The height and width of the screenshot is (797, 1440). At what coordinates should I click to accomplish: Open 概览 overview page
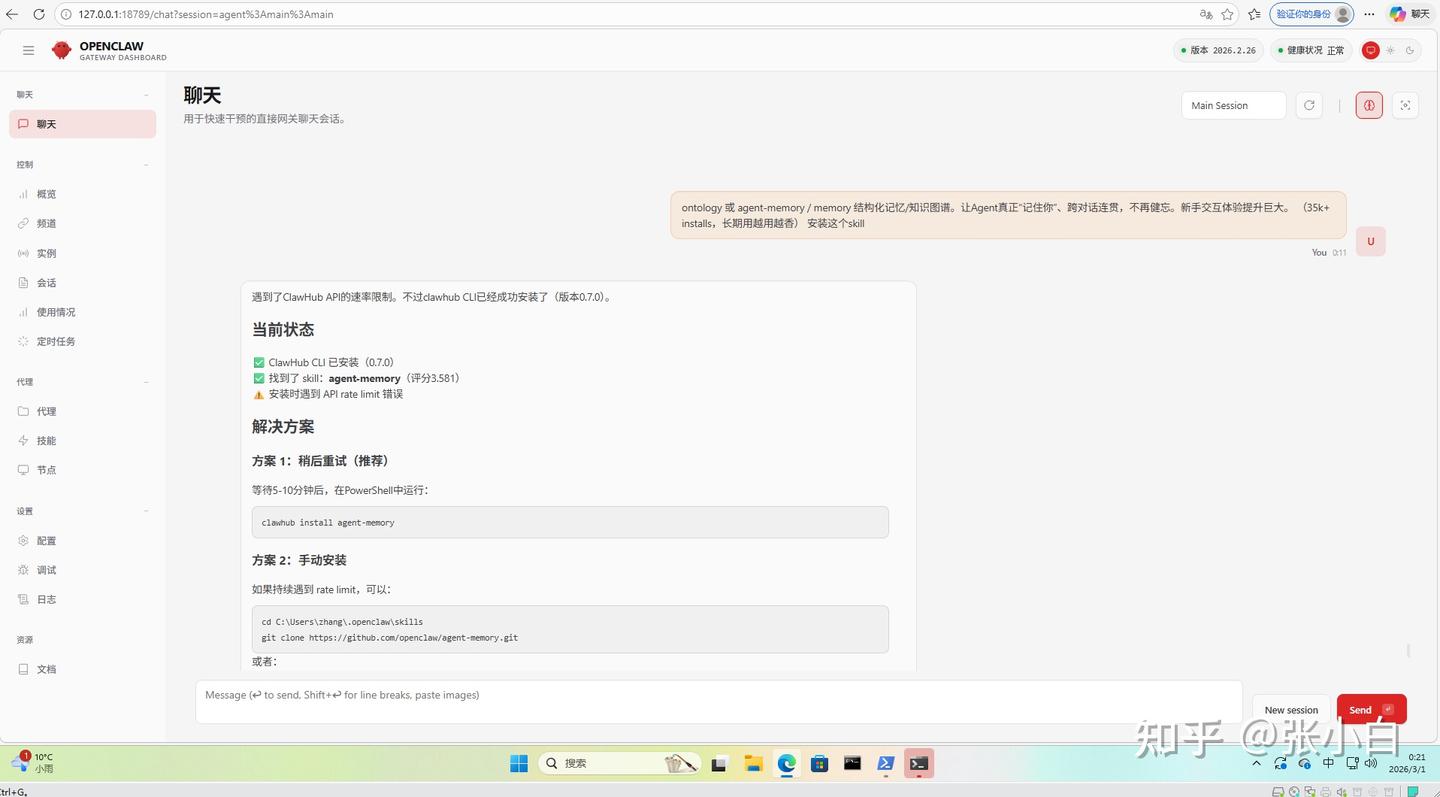(x=82, y=194)
